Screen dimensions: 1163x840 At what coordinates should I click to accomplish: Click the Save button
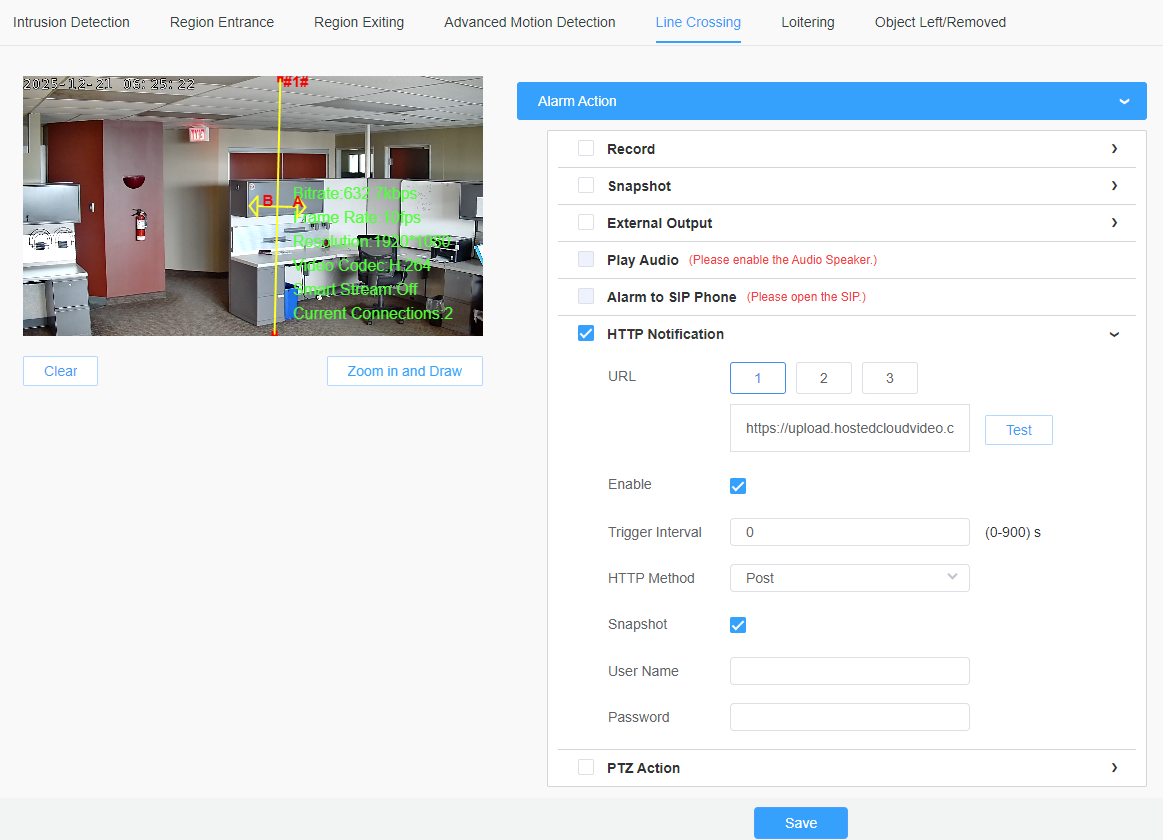click(801, 823)
